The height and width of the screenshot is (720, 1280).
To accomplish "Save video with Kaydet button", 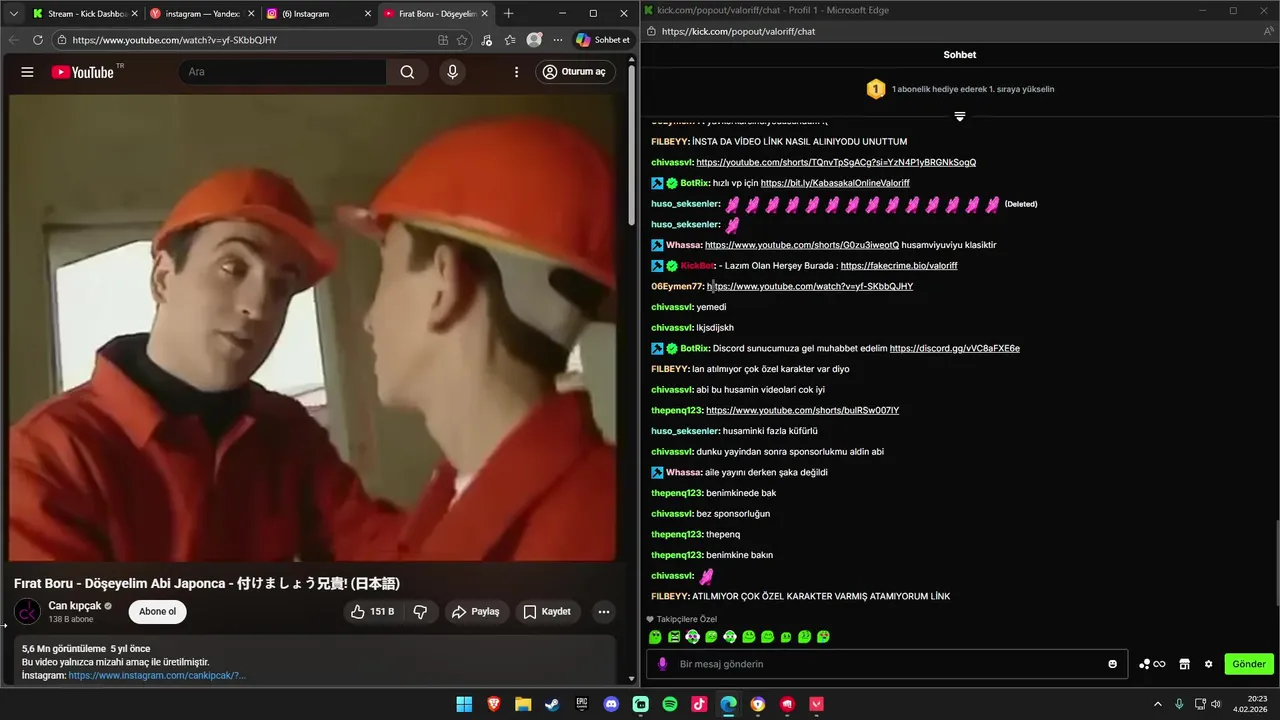I will coord(547,611).
